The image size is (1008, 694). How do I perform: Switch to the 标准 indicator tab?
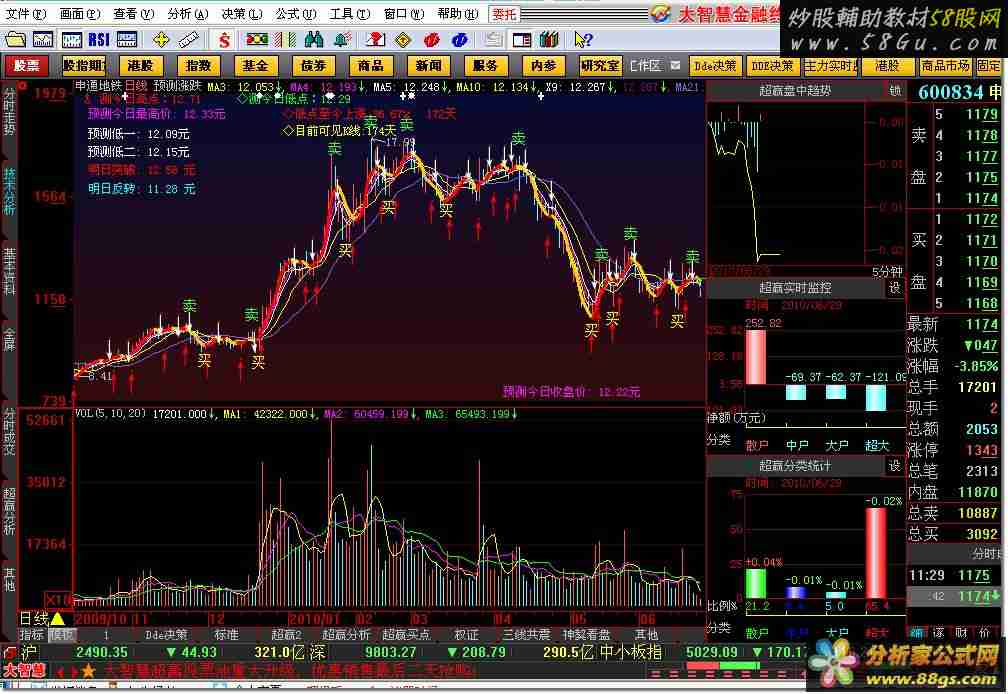(x=226, y=635)
